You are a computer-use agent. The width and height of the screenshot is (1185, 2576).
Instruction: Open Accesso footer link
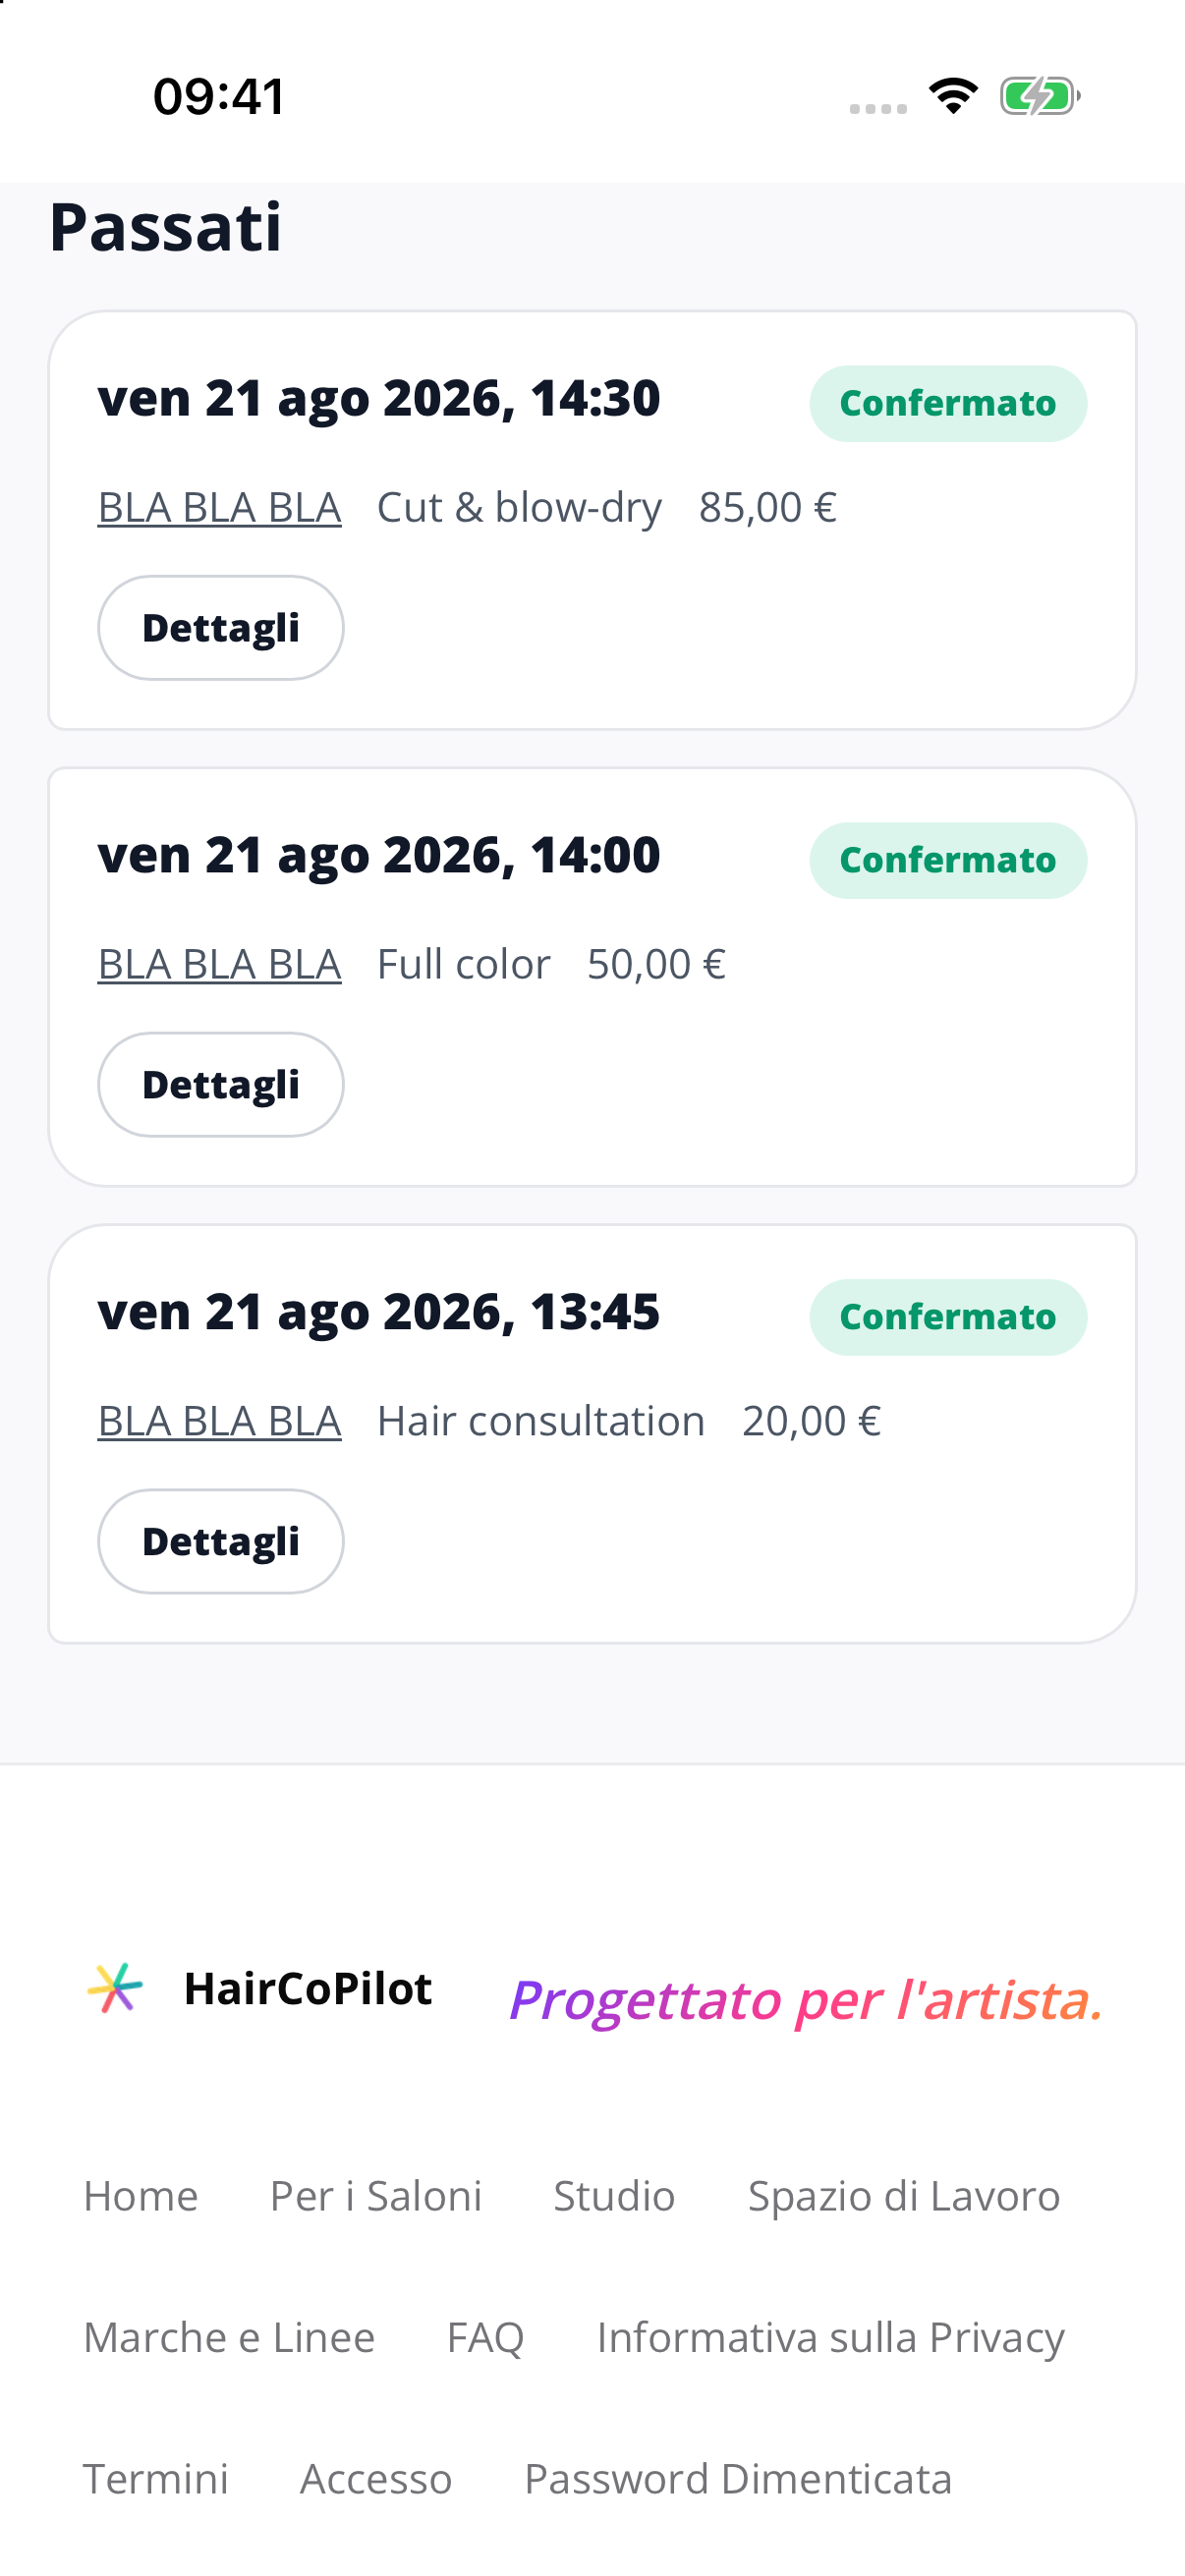pos(376,2480)
